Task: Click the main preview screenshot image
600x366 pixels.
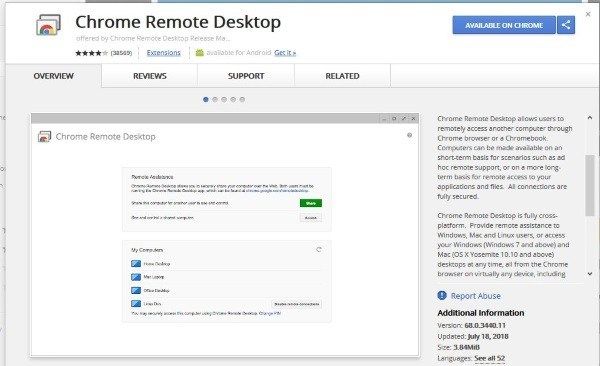Action: pyautogui.click(x=225, y=235)
